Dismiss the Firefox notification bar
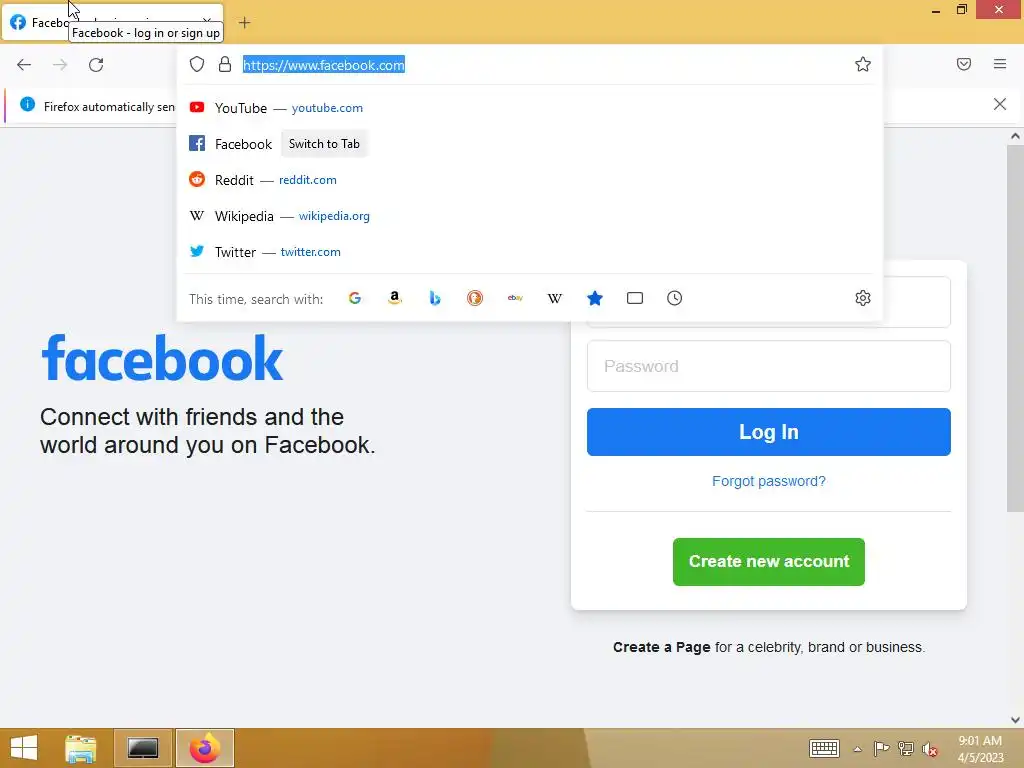 click(x=1000, y=104)
